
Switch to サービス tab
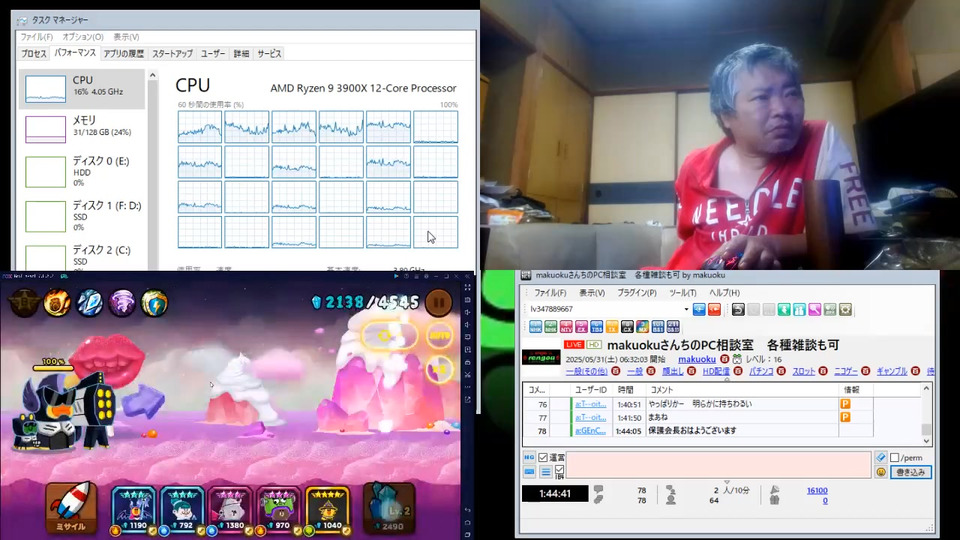pos(269,54)
